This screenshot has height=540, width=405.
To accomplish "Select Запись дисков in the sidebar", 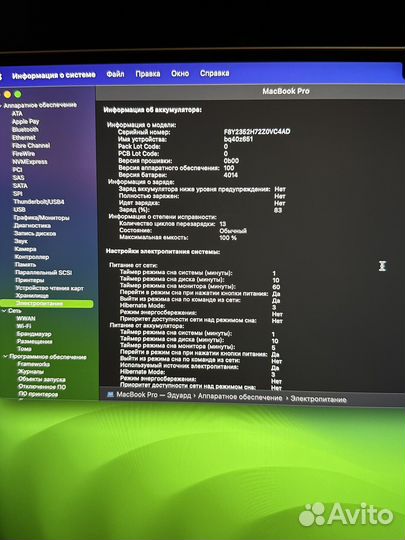I will [35, 233].
